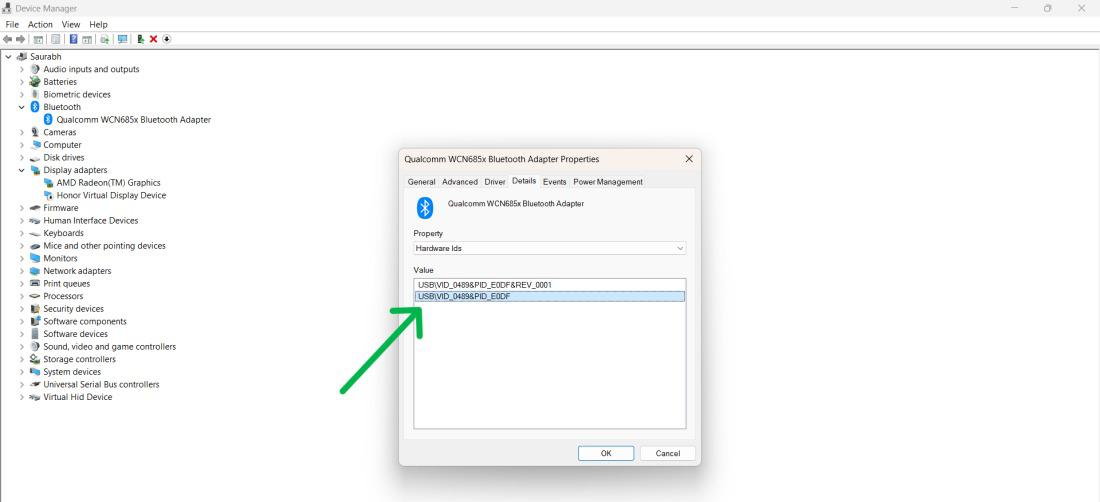1100x502 pixels.
Task: Open the Action menu
Action: (x=40, y=25)
